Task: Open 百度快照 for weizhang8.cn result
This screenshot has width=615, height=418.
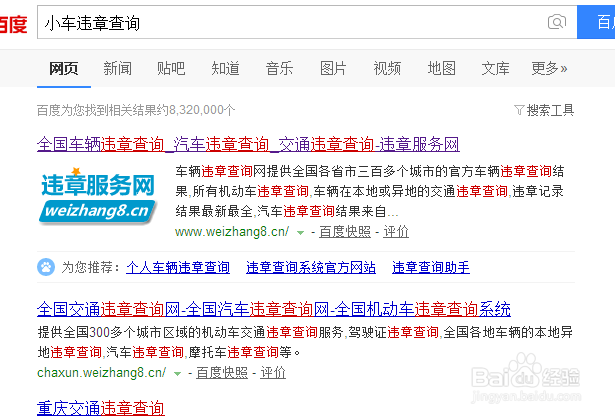Action: 345,232
